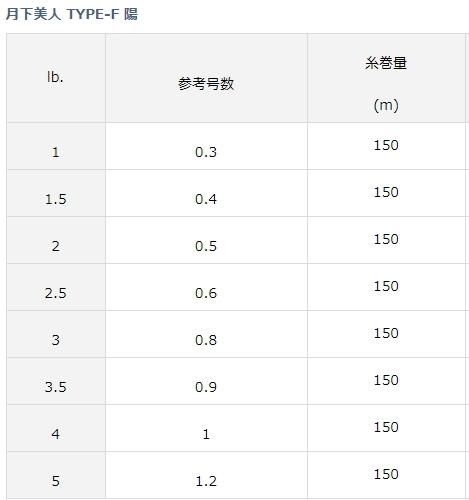Click the 5 lb. row cell
This screenshot has height=500, width=469.
click(56, 475)
